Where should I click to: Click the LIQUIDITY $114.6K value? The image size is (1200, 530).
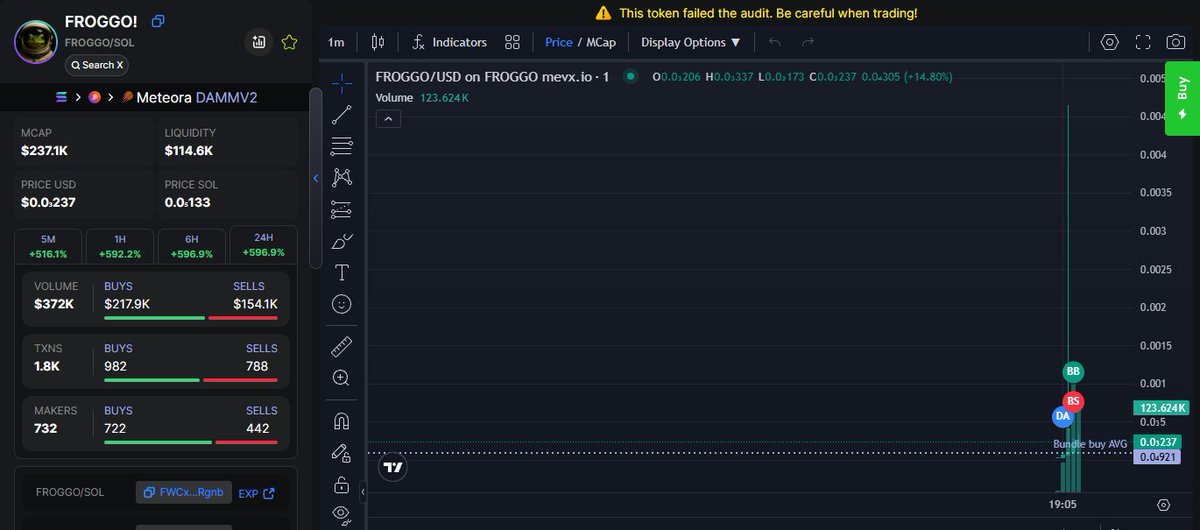(x=189, y=151)
